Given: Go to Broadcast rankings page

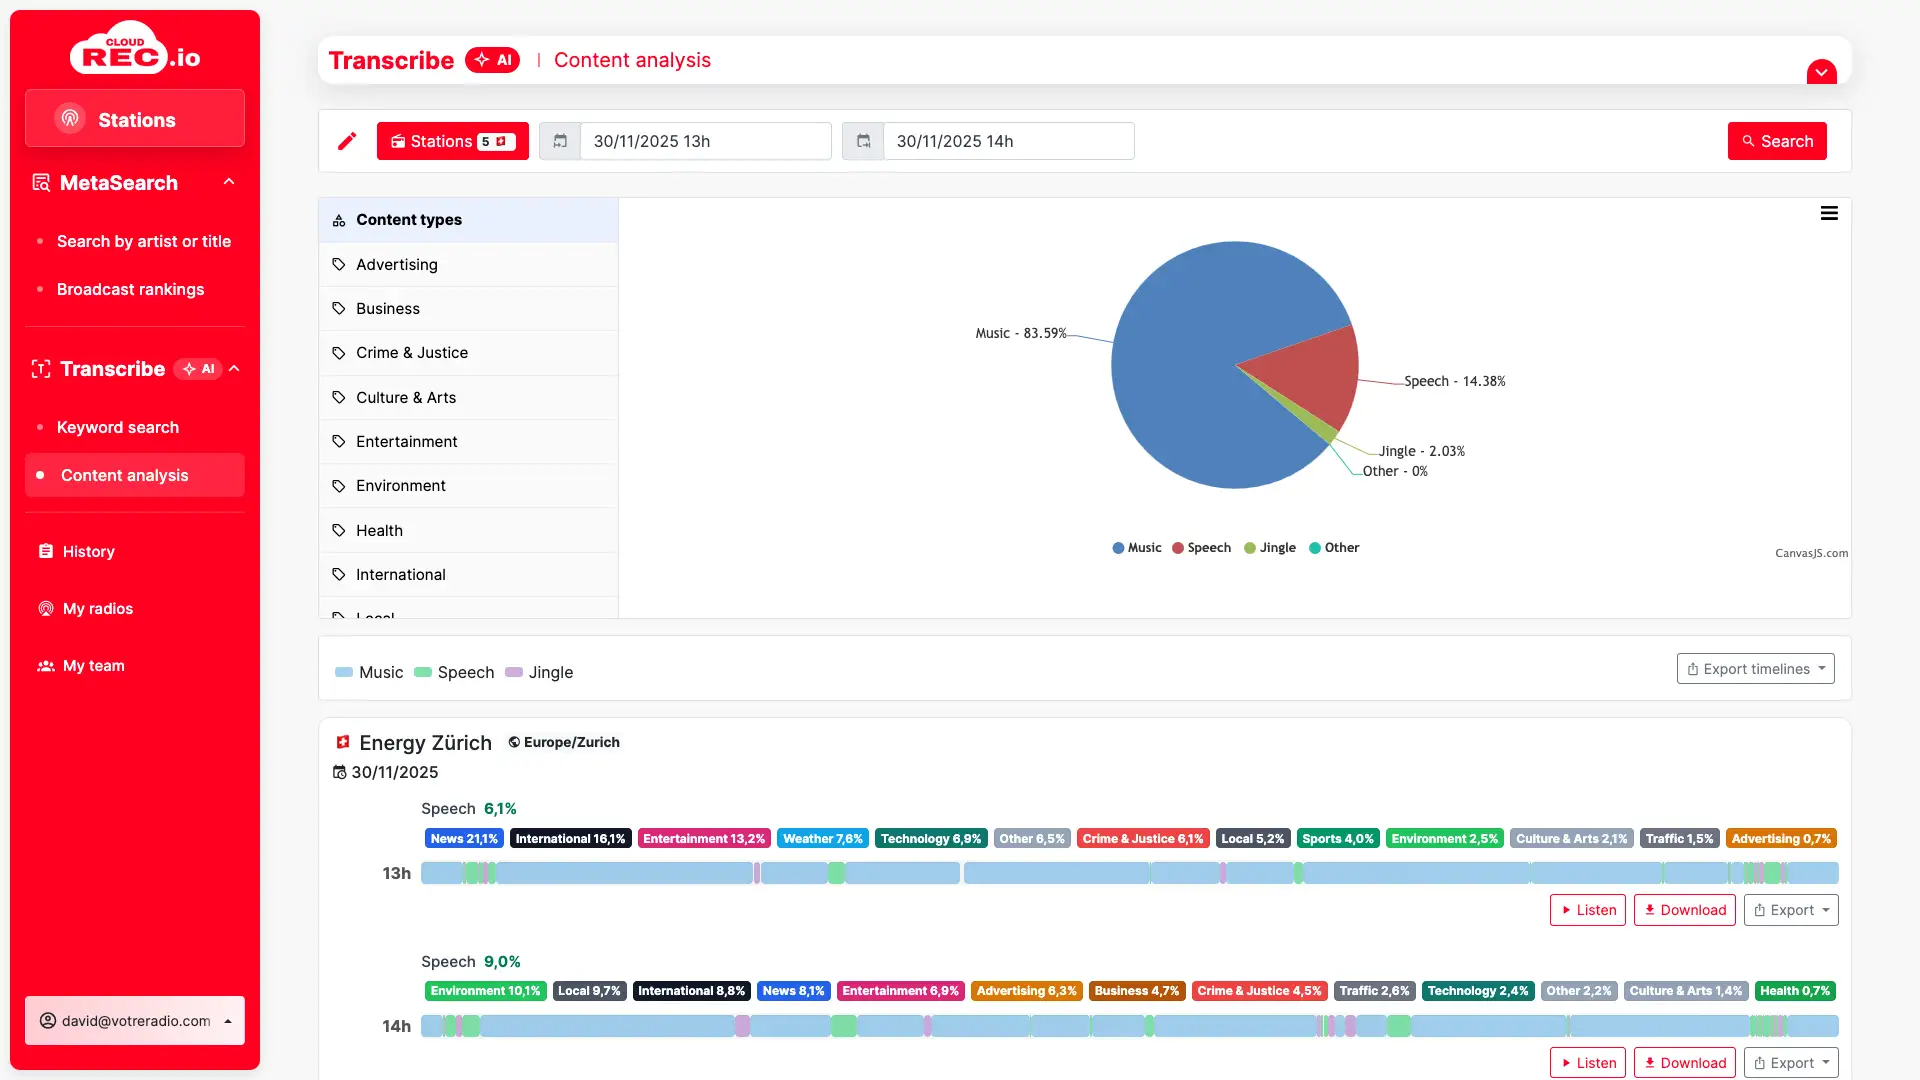Looking at the screenshot, I should pos(130,289).
